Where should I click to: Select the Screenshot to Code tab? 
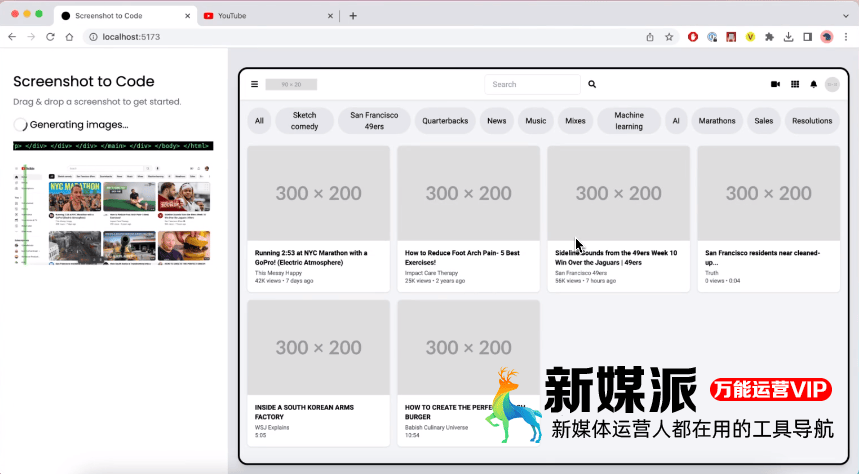[x=125, y=16]
